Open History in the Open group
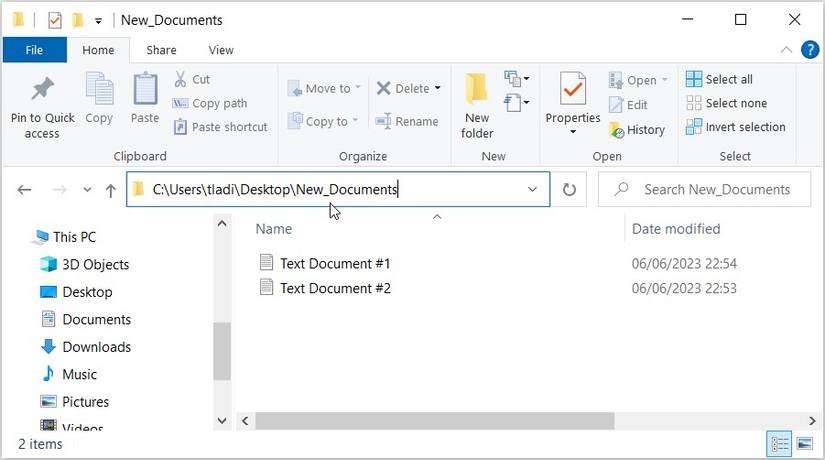The image size is (825, 460). tap(637, 130)
